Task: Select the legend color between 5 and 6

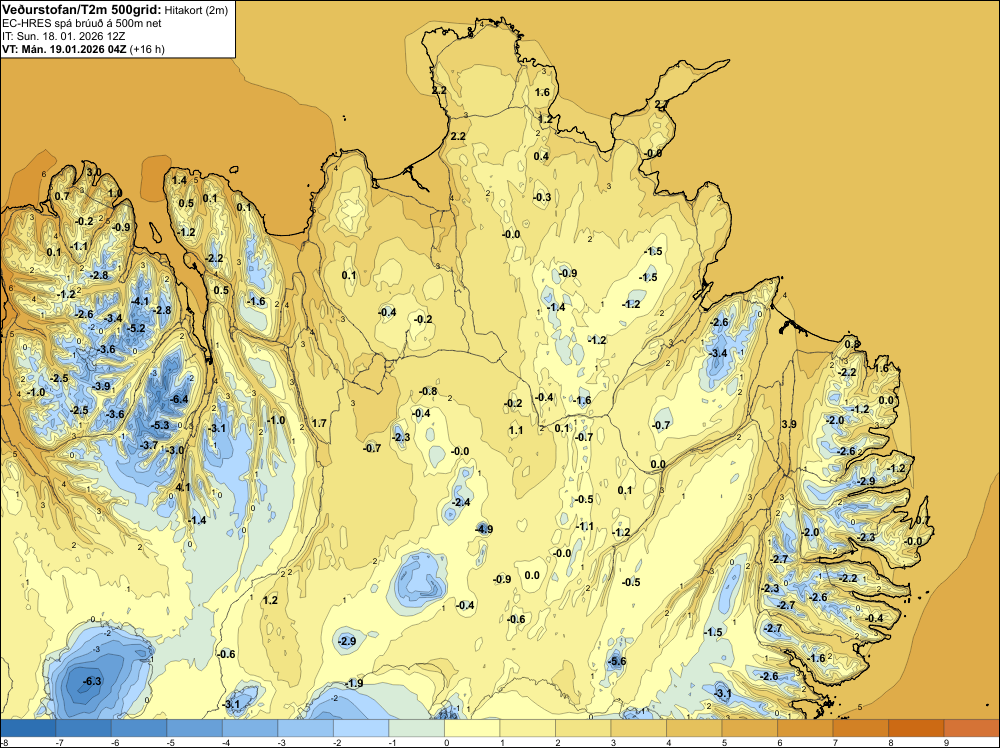Action: (749, 728)
